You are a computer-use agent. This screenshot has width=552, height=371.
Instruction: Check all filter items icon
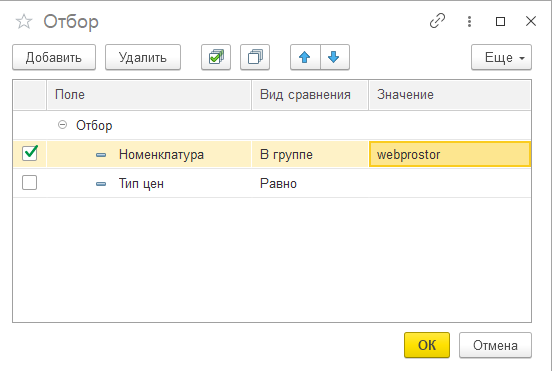click(x=216, y=57)
